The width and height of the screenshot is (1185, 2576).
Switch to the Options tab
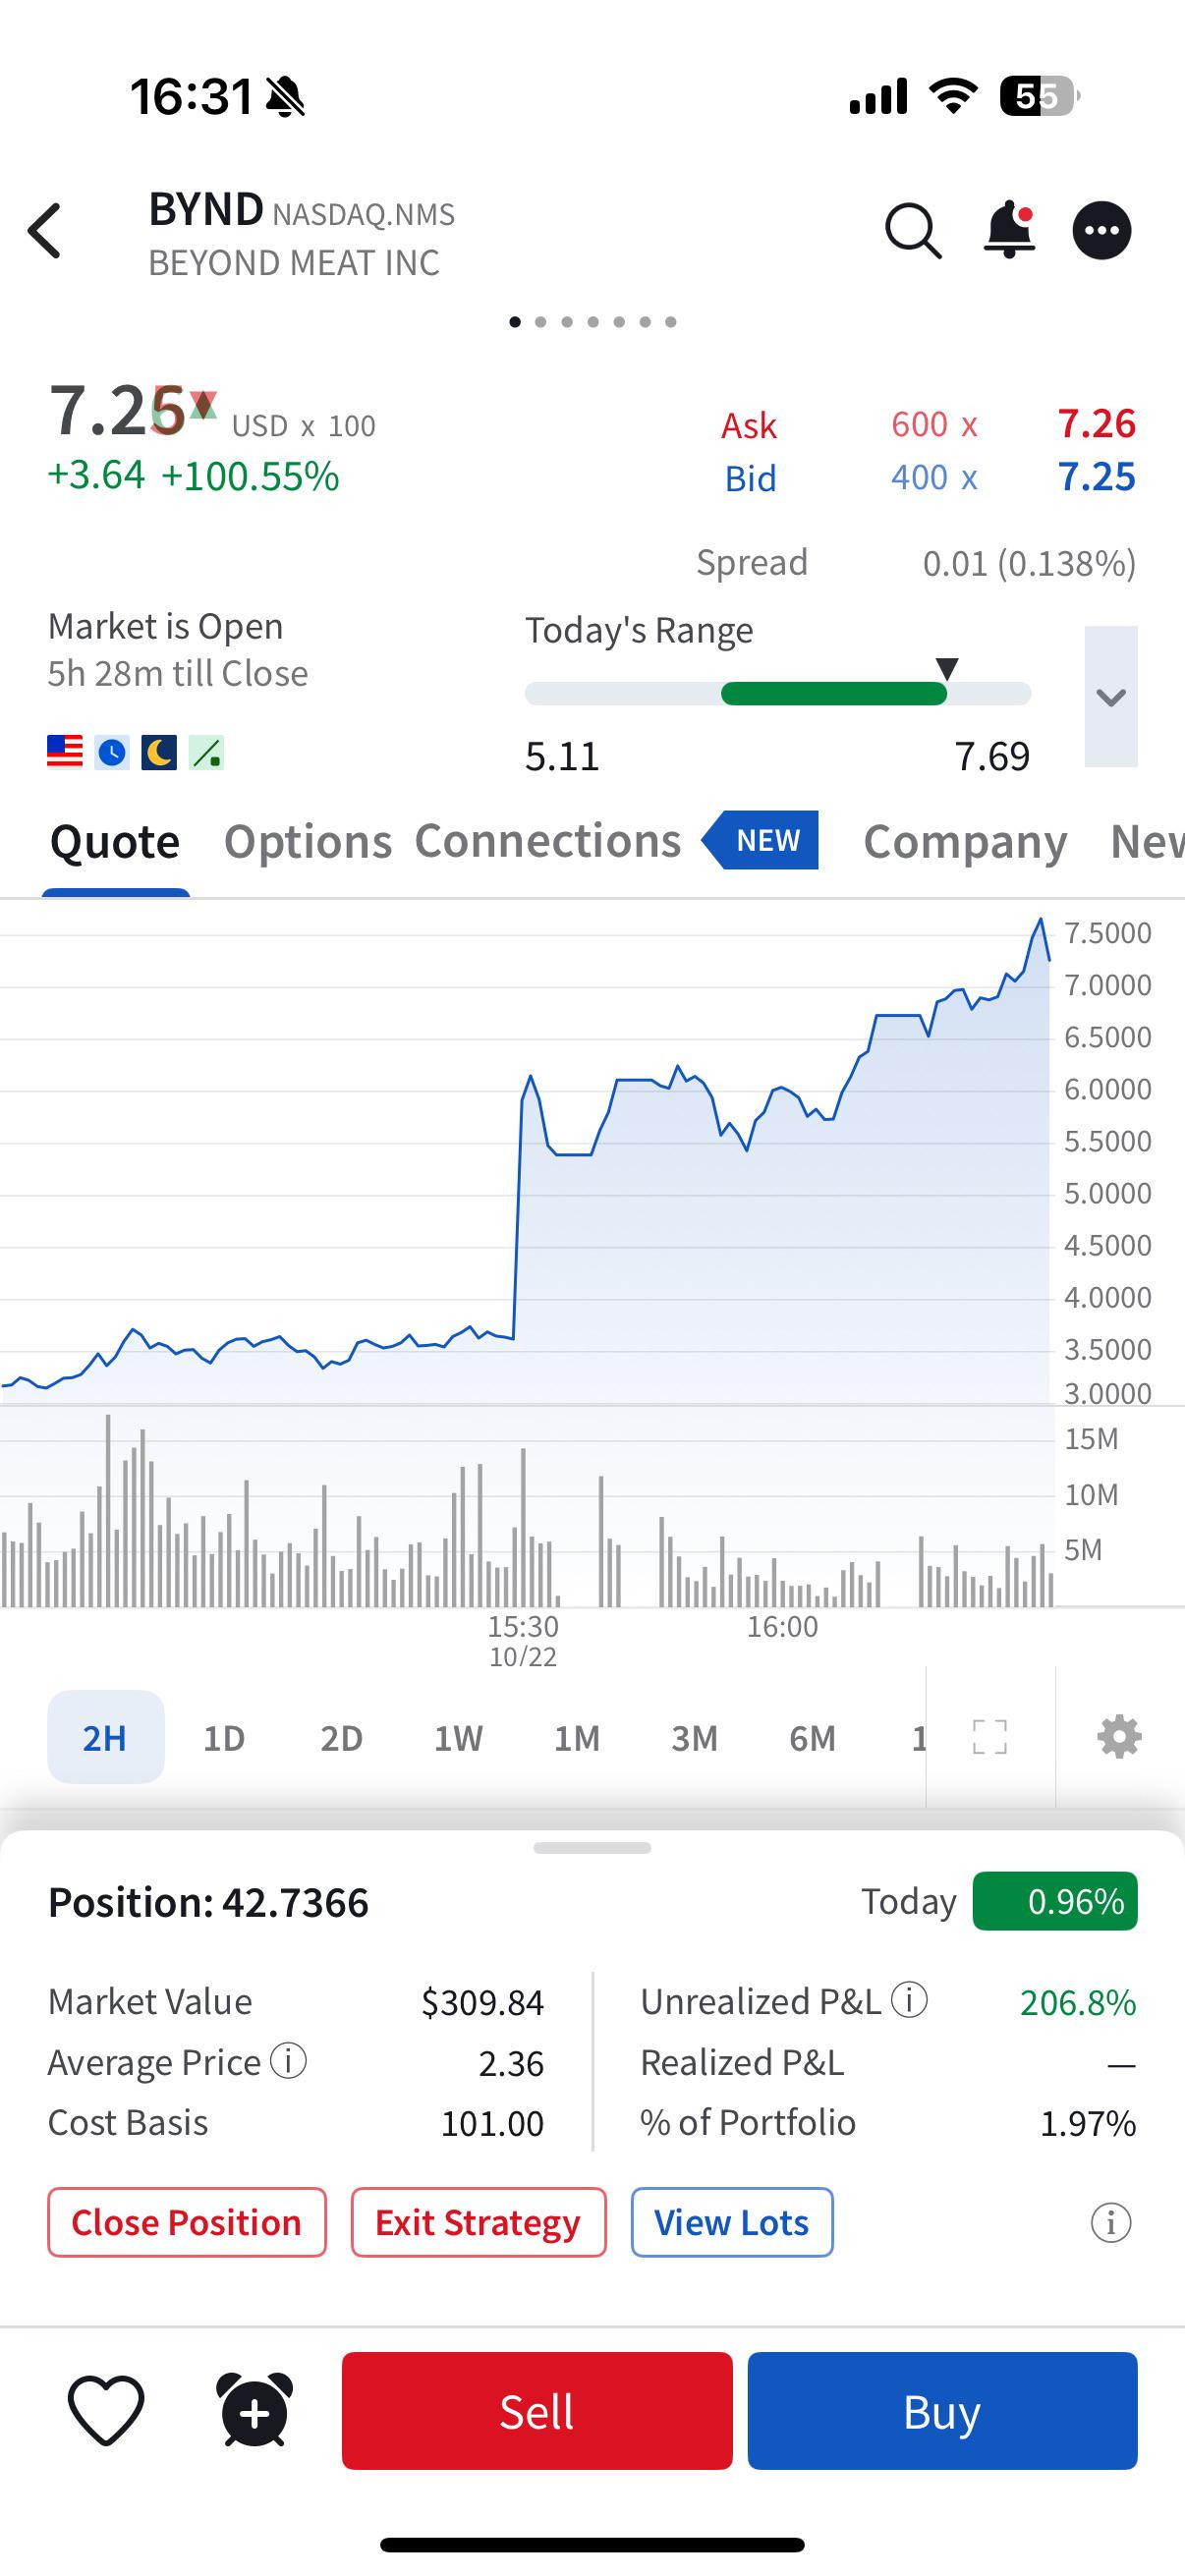307,841
